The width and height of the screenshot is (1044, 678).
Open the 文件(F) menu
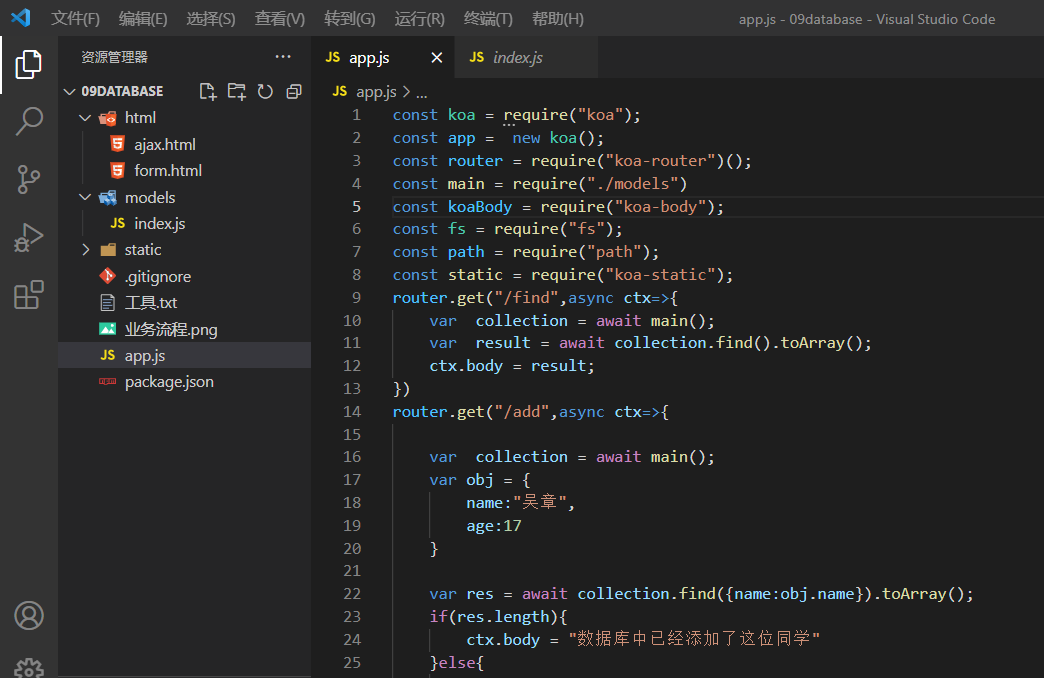pyautogui.click(x=75, y=19)
